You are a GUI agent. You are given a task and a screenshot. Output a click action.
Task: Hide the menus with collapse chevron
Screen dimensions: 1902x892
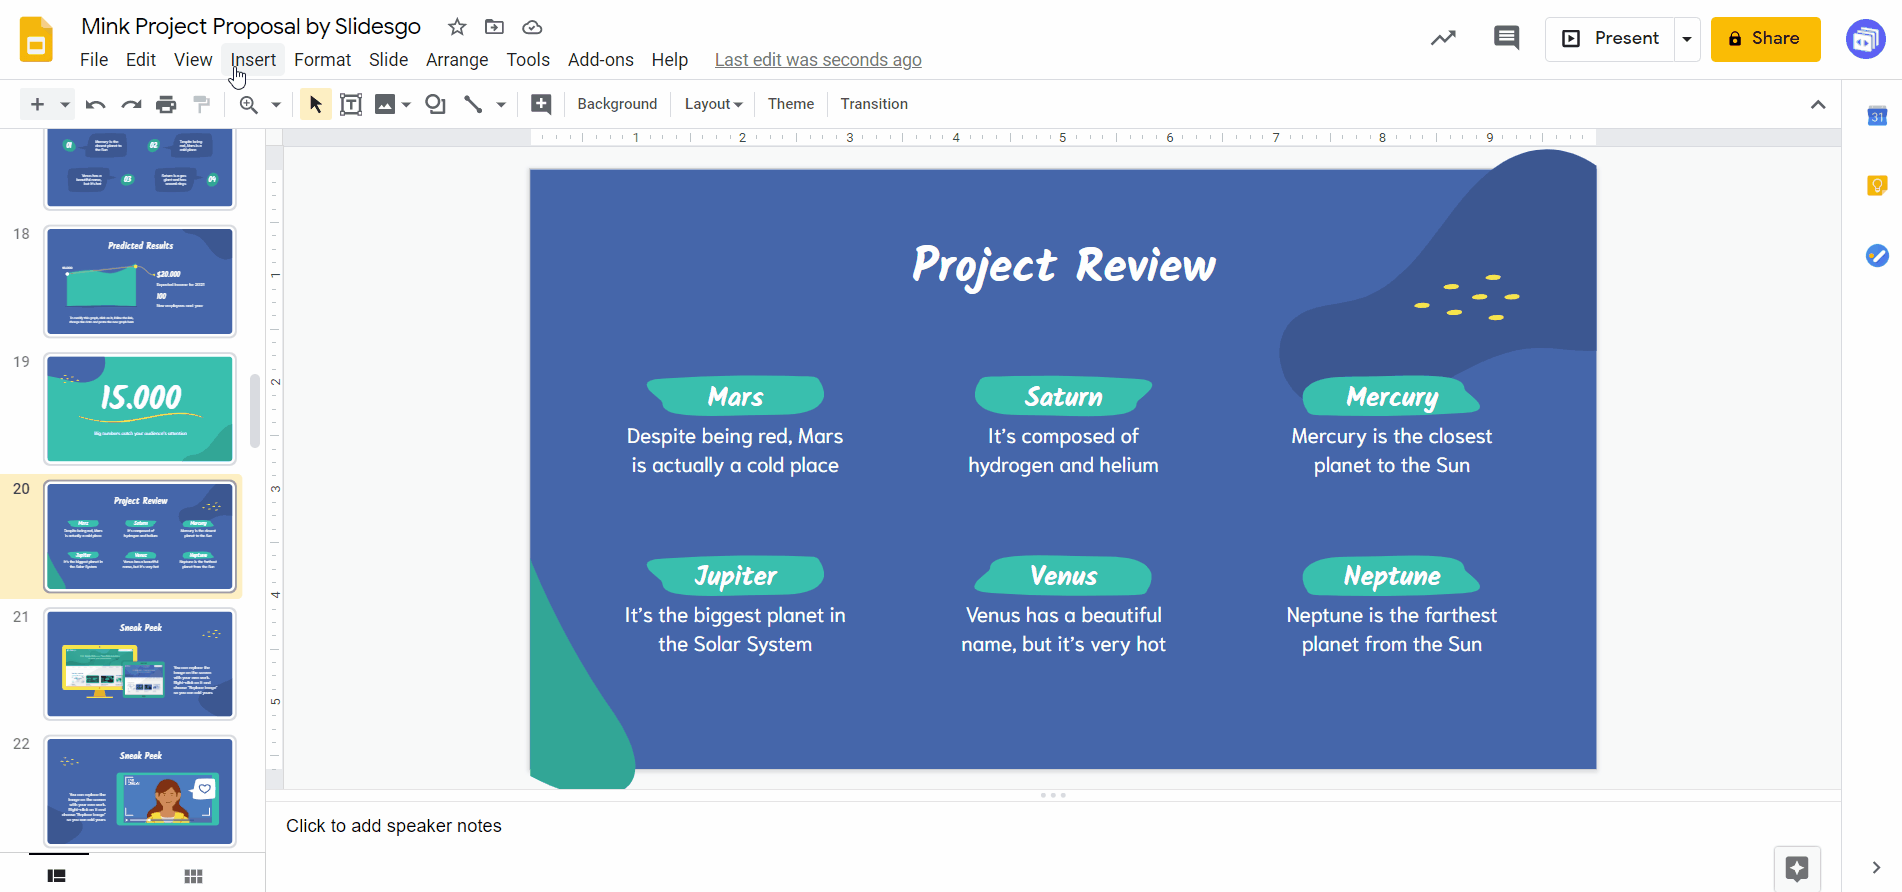pyautogui.click(x=1818, y=104)
